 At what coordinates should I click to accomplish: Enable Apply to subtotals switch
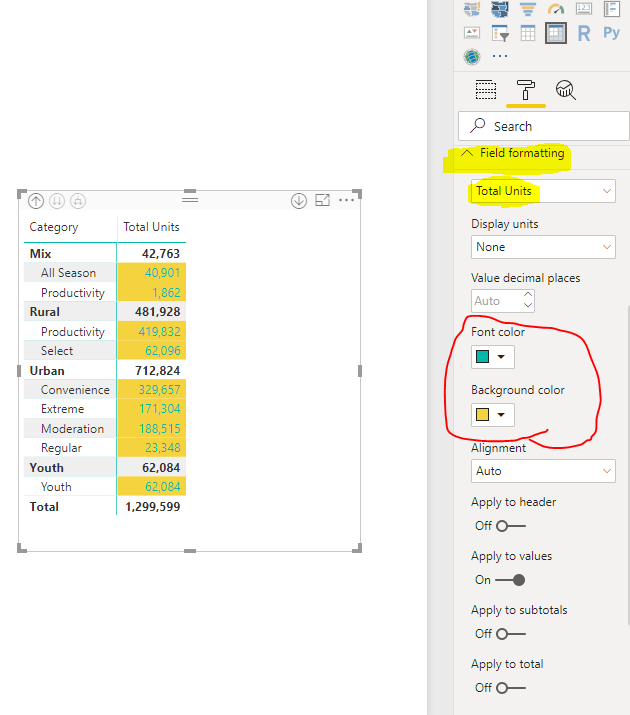511,634
